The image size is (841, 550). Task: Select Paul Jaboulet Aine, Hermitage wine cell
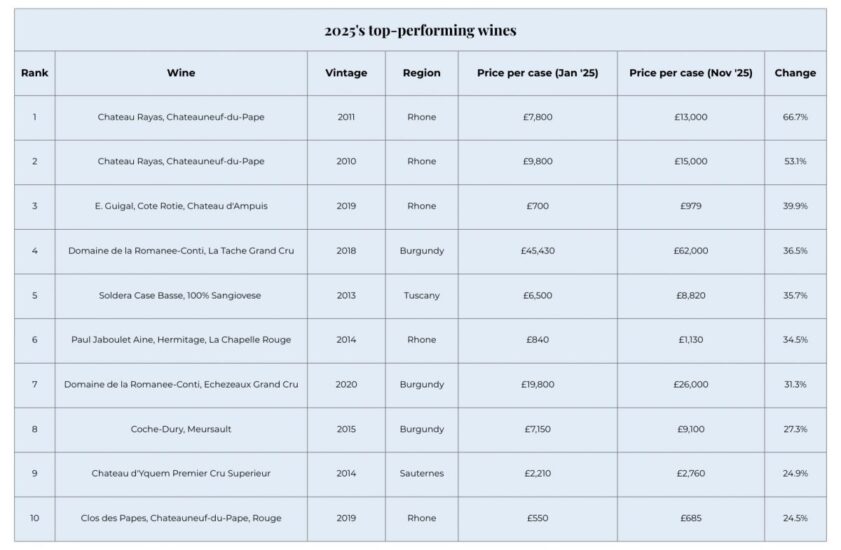pyautogui.click(x=181, y=340)
